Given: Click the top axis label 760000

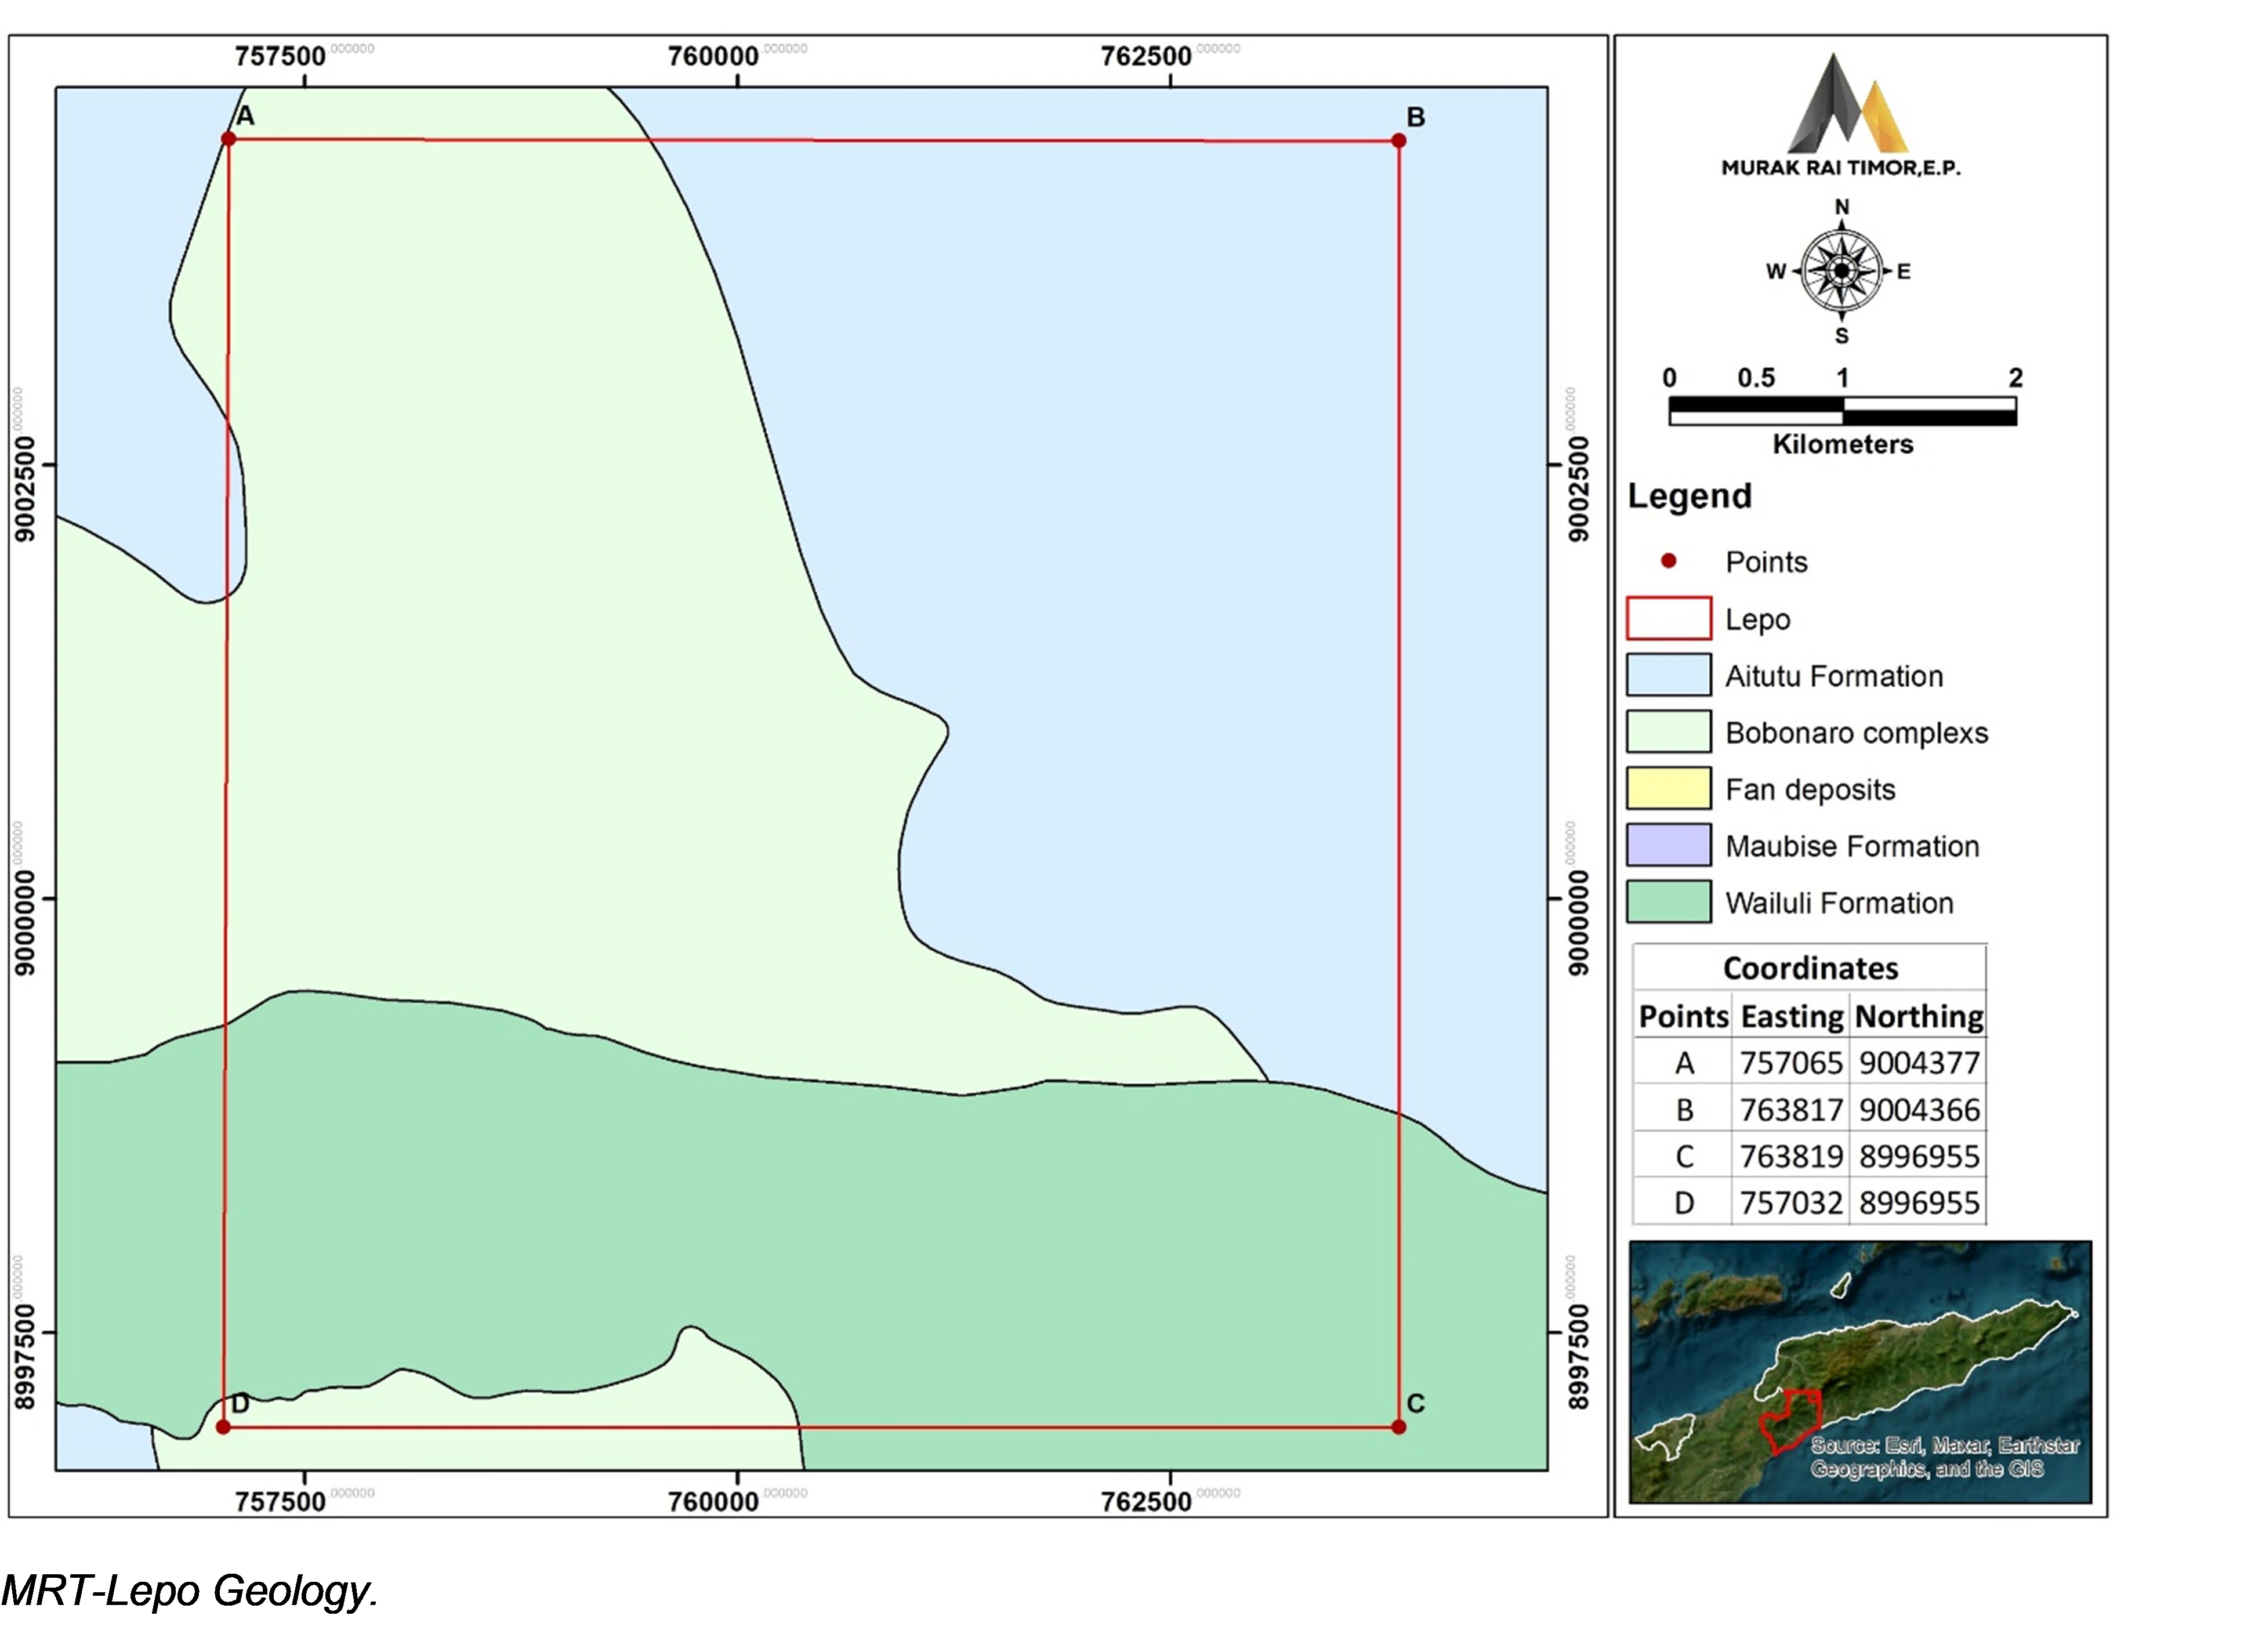Looking at the screenshot, I should point(713,56).
